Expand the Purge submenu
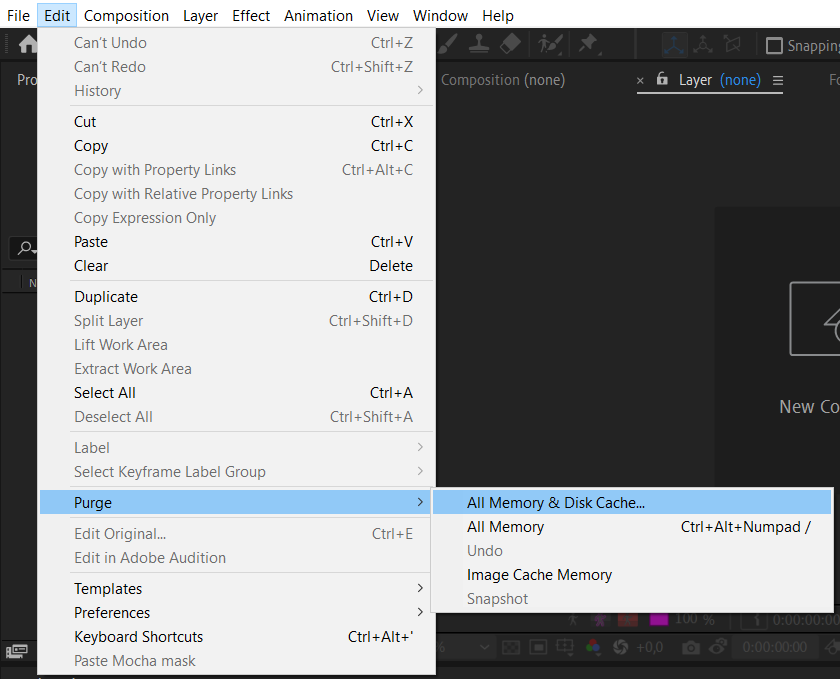Screen dimensions: 840x679 235,503
